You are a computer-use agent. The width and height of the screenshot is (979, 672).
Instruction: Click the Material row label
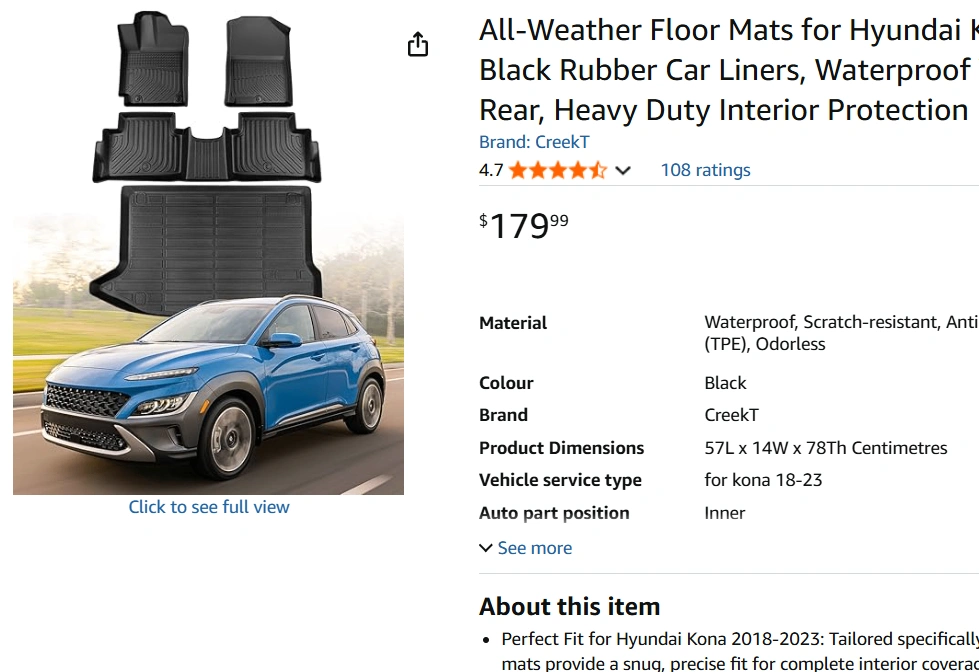[513, 323]
